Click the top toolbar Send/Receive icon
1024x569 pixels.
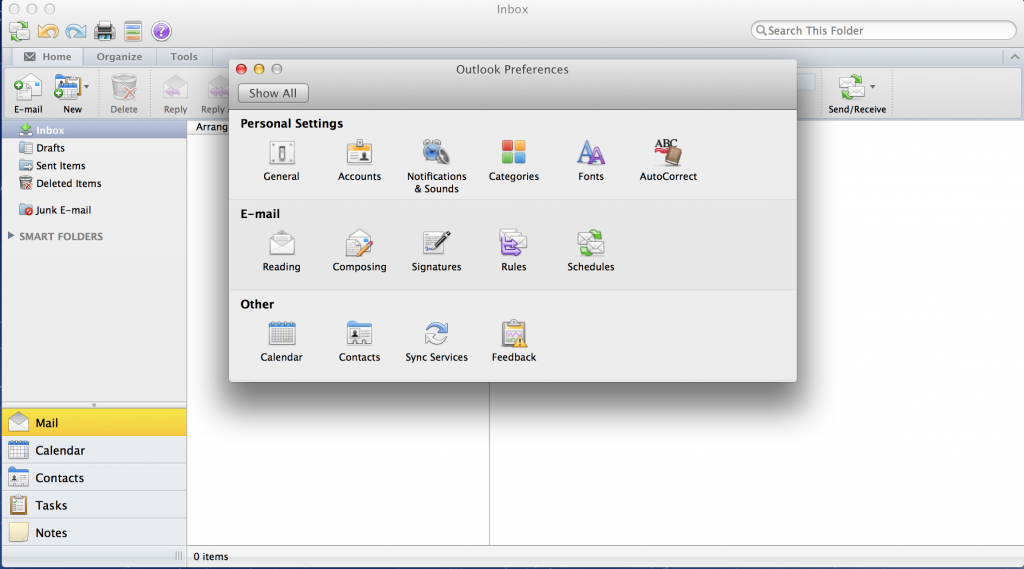[20, 31]
